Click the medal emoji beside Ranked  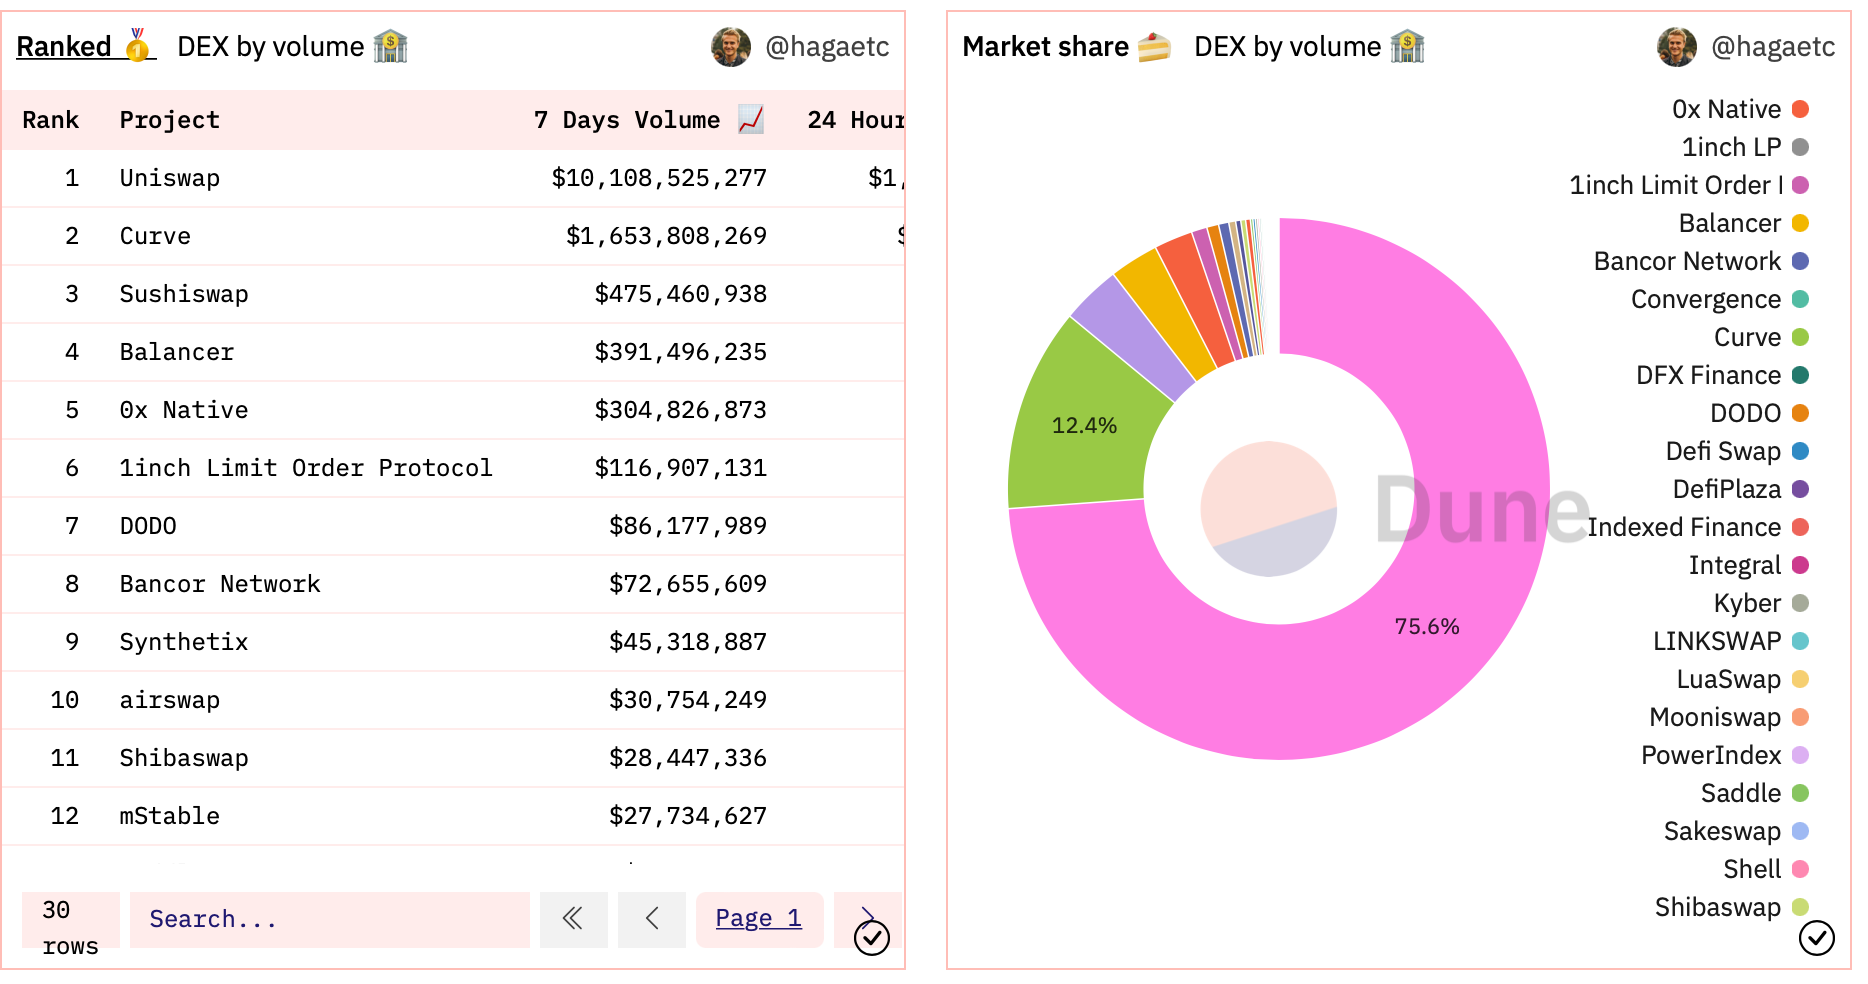tap(138, 45)
